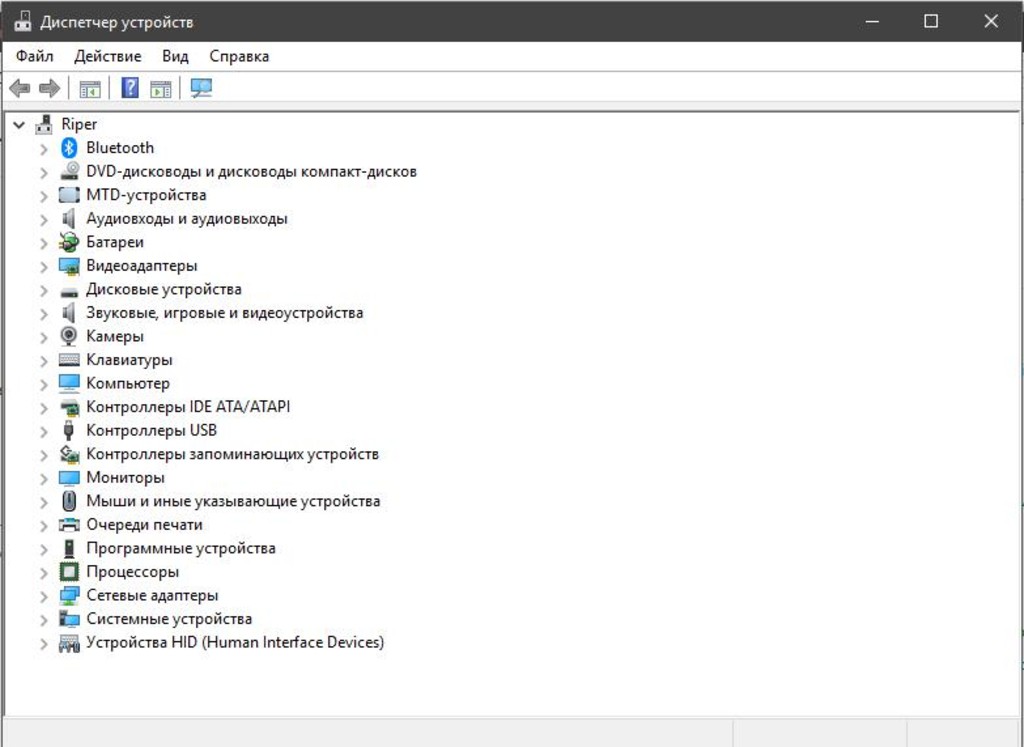The image size is (1024, 747).
Task: Show or hide the console tree icon
Action: pyautogui.click(x=90, y=88)
